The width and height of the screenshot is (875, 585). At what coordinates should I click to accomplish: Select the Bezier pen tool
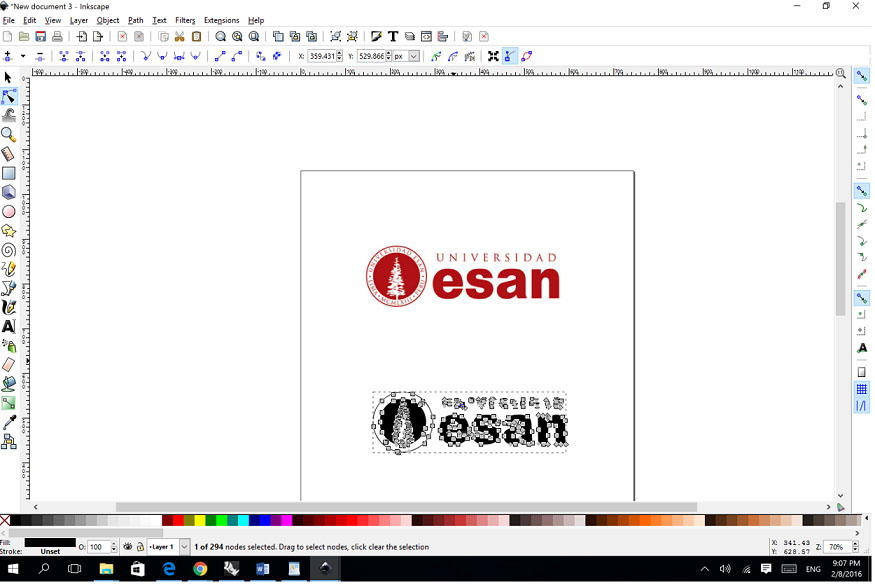8,288
